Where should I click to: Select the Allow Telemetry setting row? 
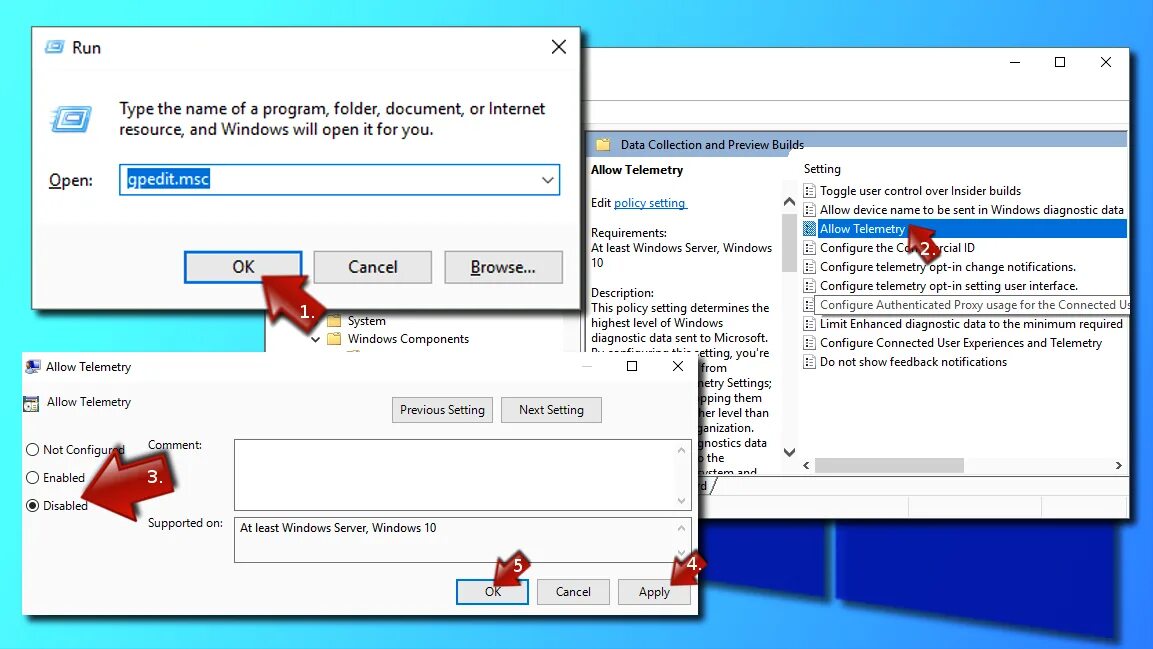coord(965,229)
